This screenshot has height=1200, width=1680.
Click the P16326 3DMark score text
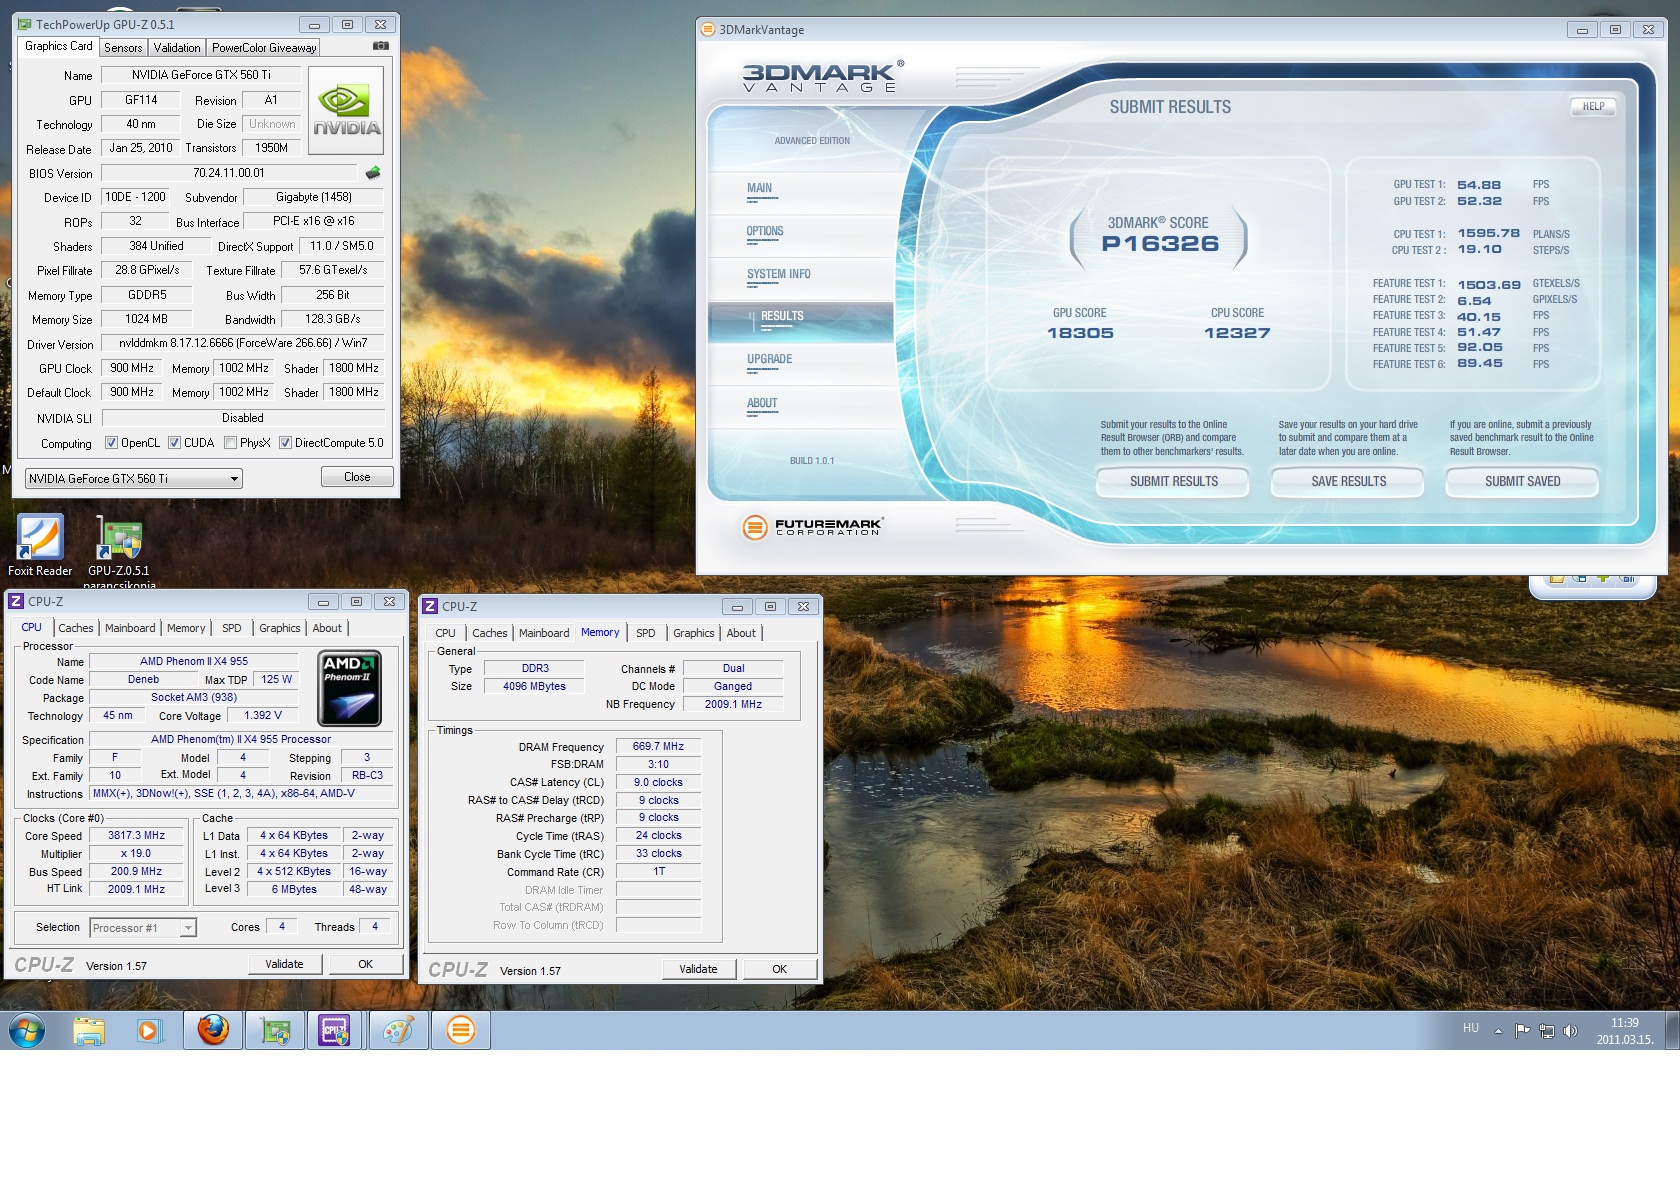pos(1160,243)
